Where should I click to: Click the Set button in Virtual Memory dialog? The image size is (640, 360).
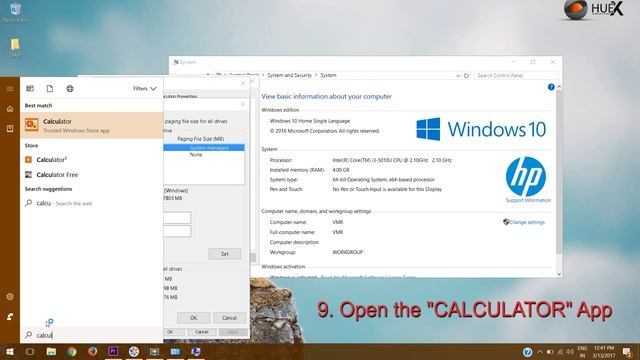(x=224, y=254)
